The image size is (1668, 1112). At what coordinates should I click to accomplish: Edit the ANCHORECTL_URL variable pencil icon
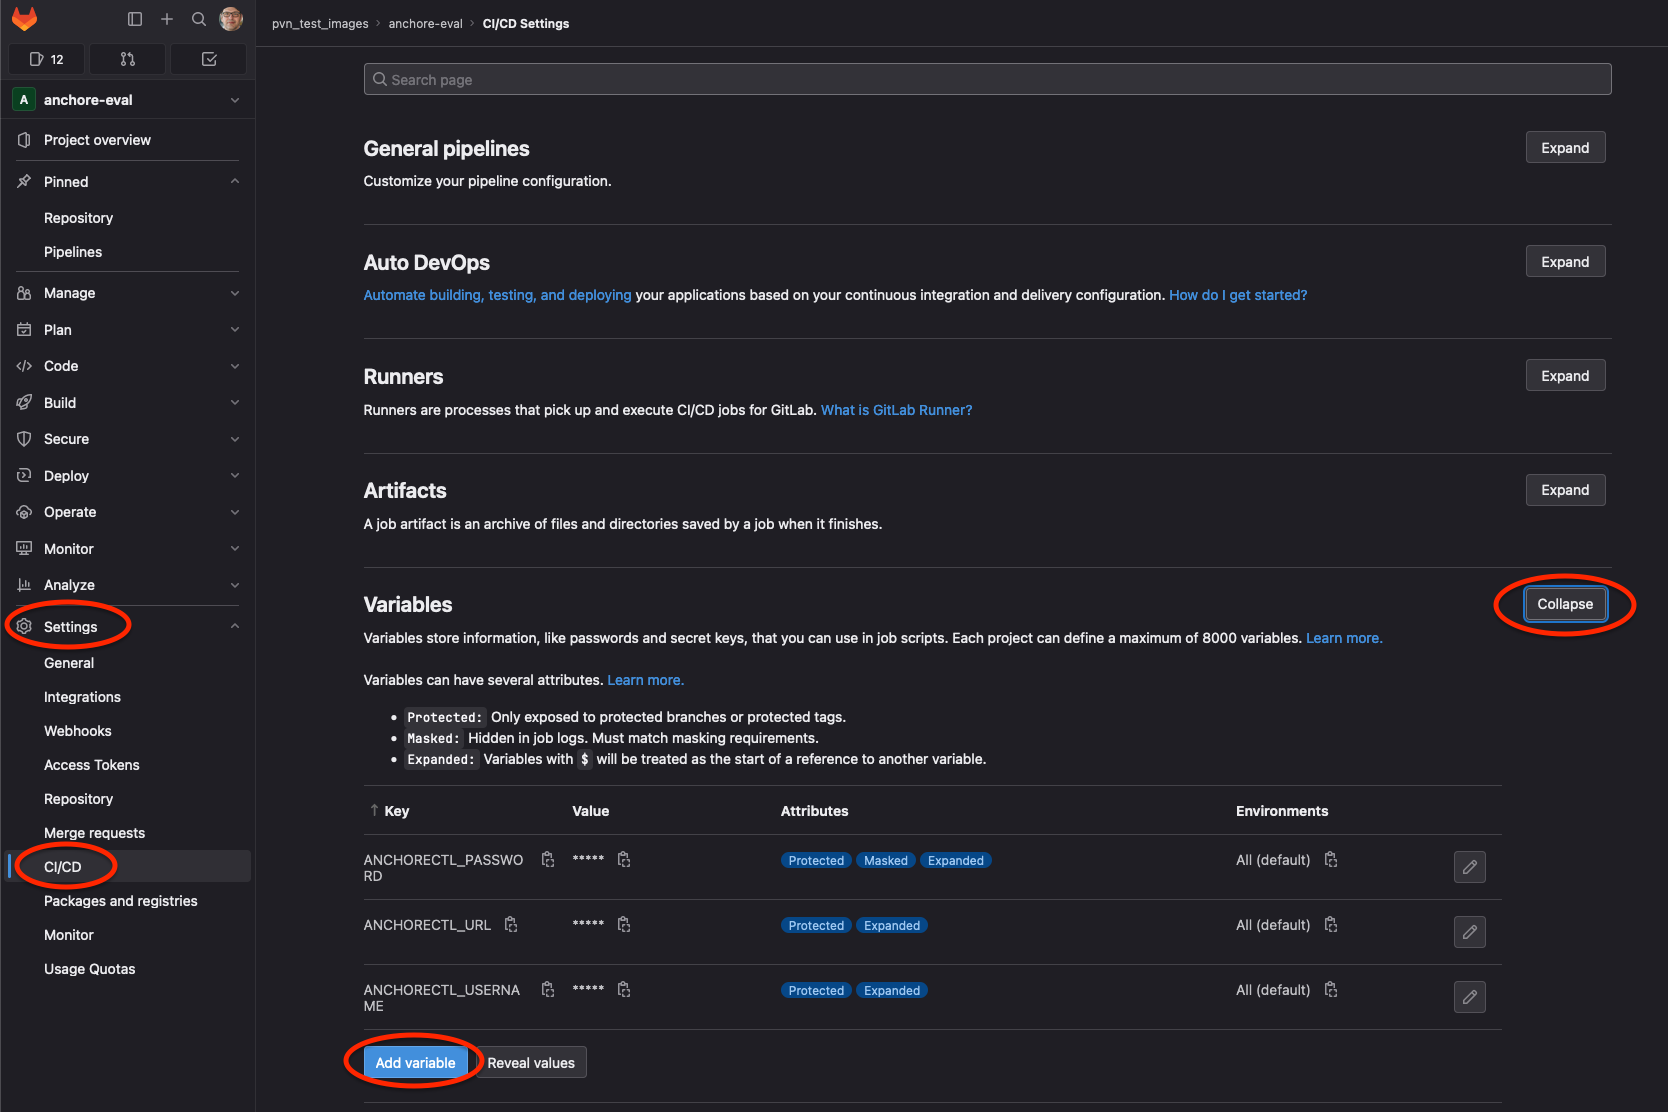(1469, 932)
